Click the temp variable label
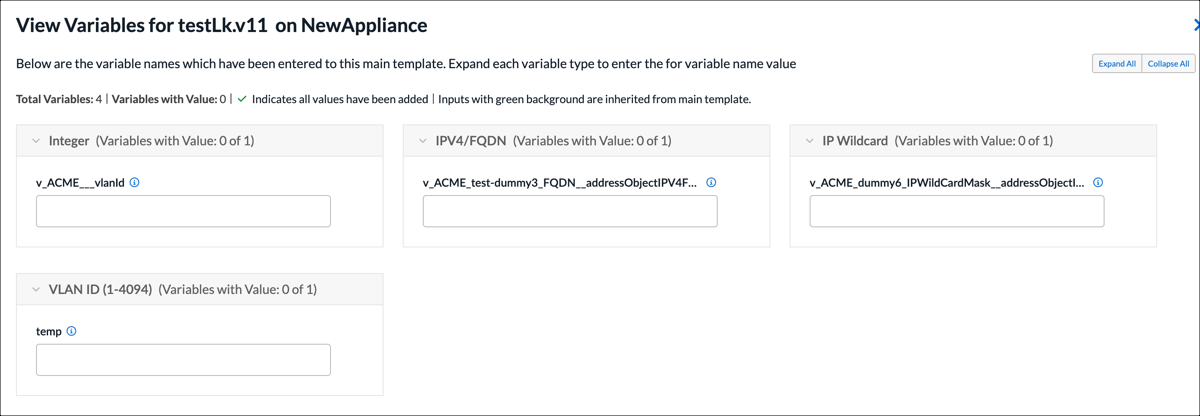1200x416 pixels. coord(49,331)
